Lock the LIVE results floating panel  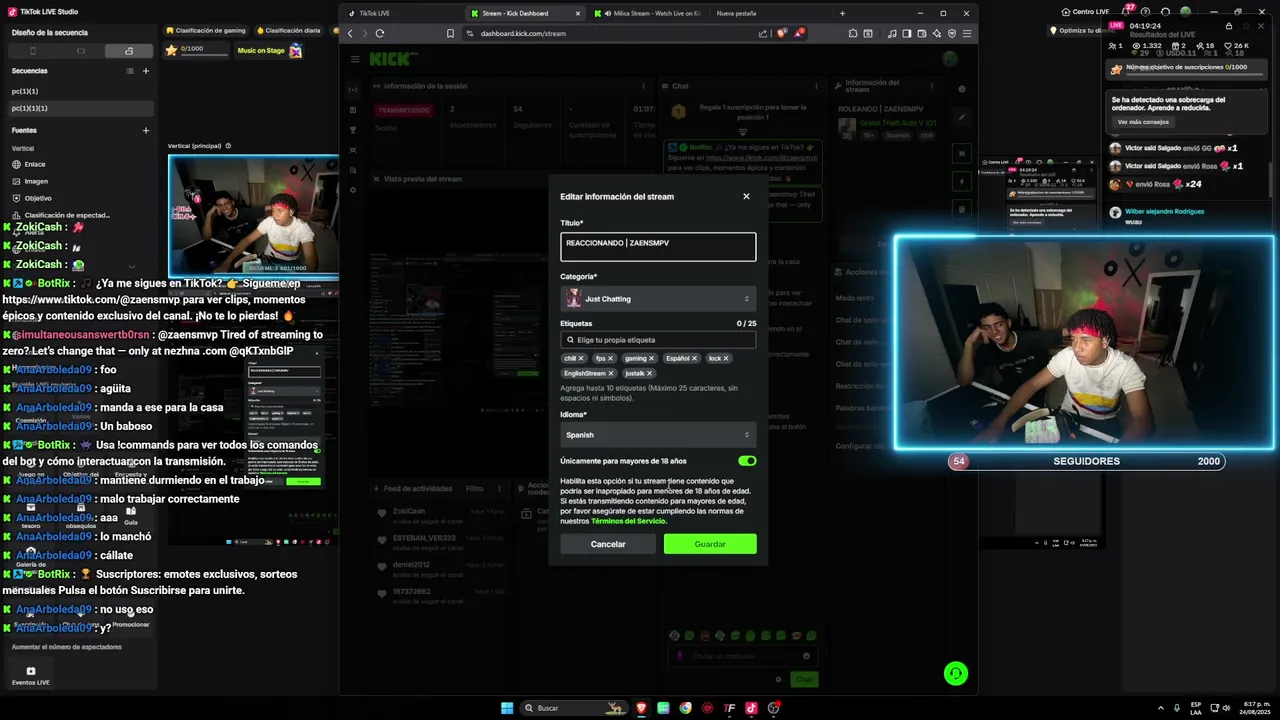click(x=1229, y=26)
